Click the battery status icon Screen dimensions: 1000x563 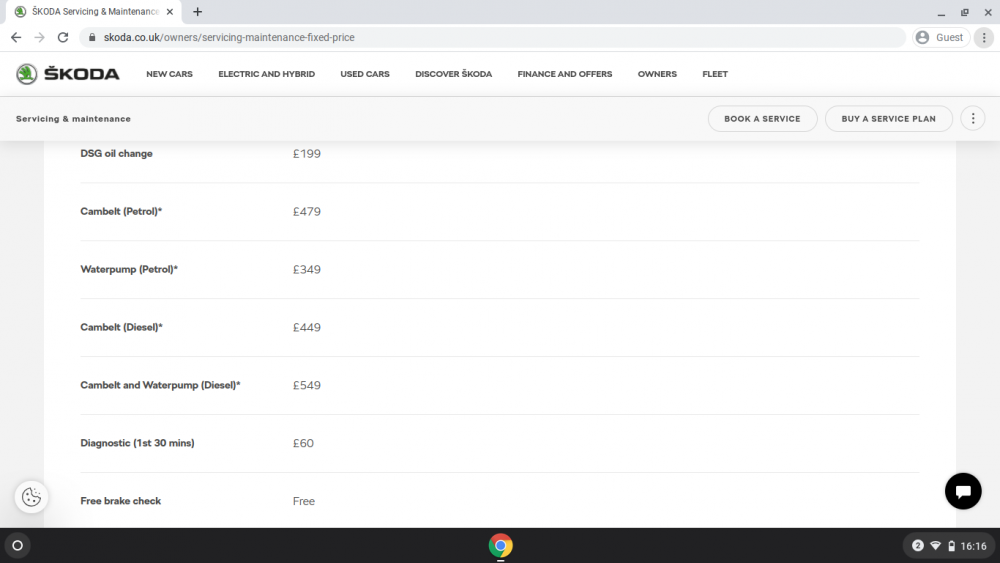click(x=952, y=546)
